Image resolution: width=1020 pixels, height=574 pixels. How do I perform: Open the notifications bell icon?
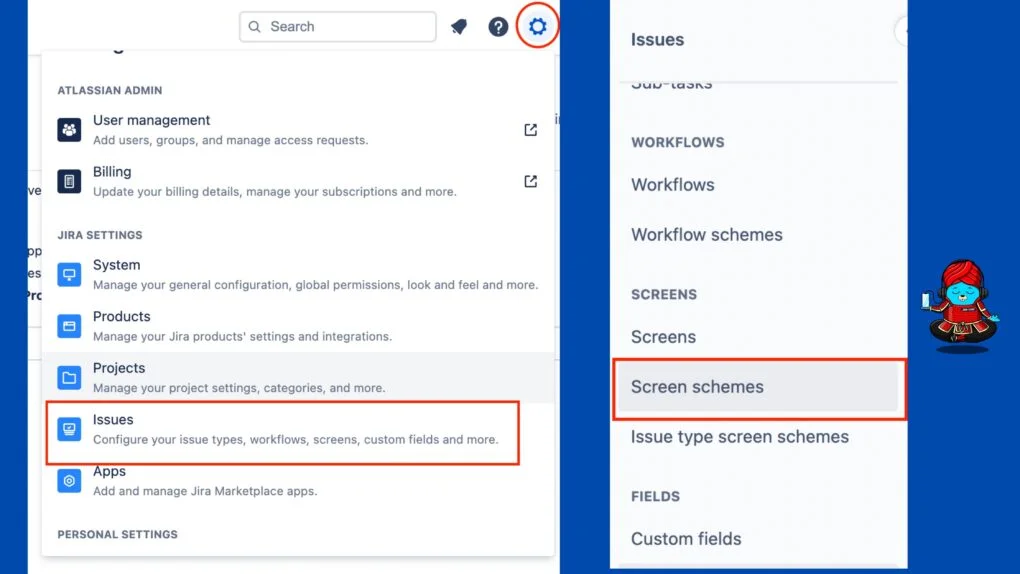click(x=459, y=27)
